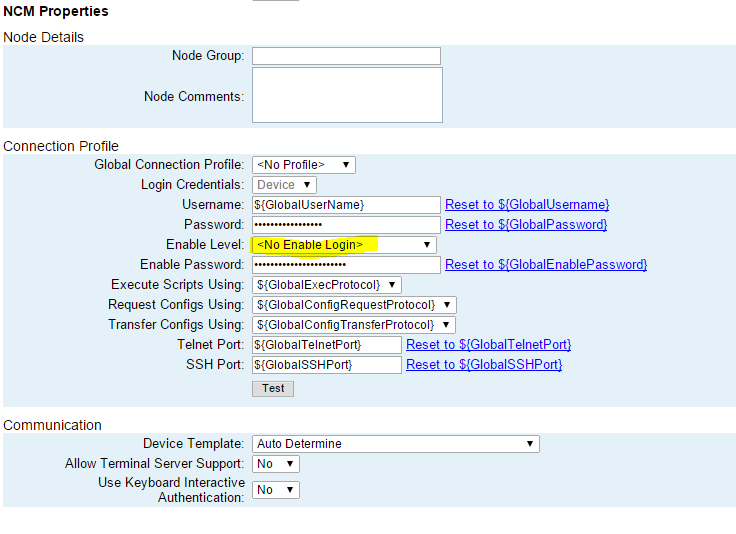Click the Enable Level label

pos(205,244)
